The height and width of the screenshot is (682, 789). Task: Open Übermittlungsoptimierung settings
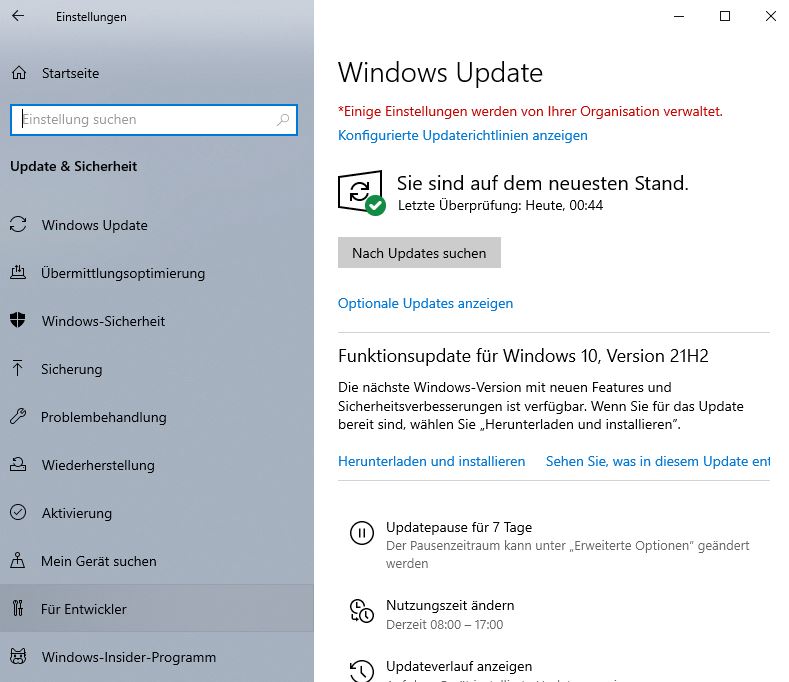(156, 273)
